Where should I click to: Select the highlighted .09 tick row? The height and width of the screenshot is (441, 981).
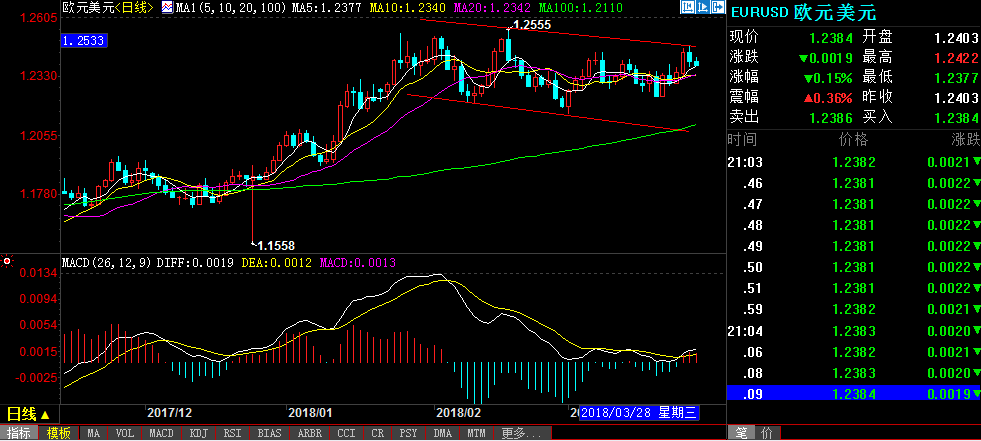coord(853,394)
